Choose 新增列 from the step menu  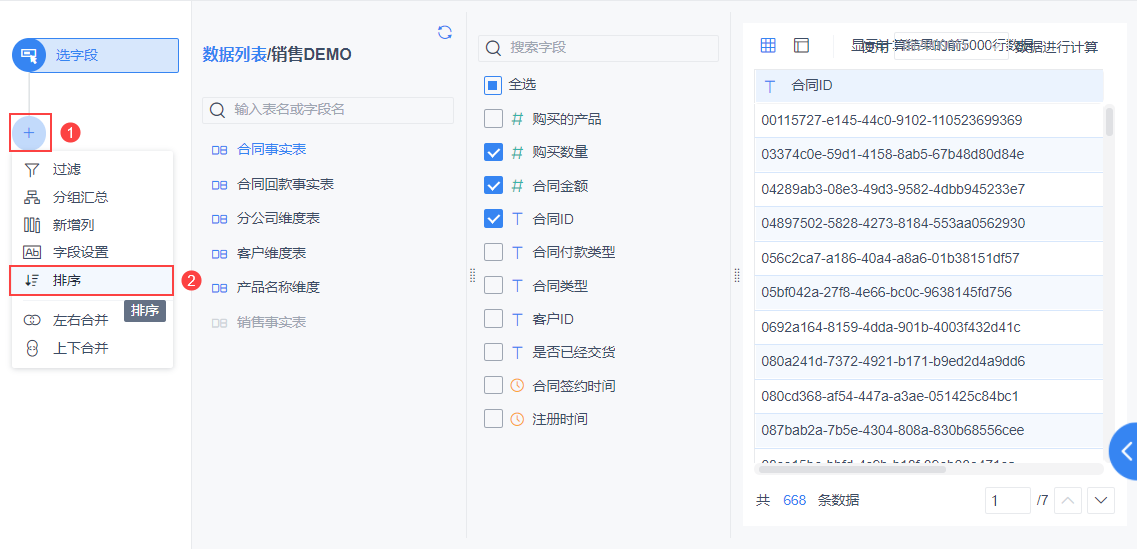tap(92, 225)
